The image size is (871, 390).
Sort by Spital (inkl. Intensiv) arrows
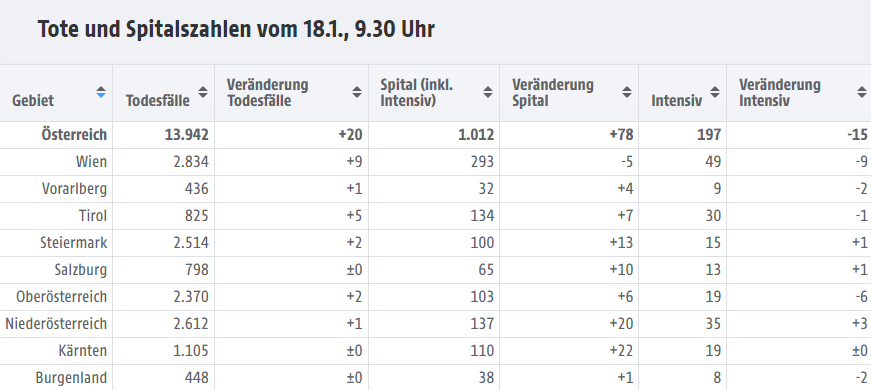488,92
